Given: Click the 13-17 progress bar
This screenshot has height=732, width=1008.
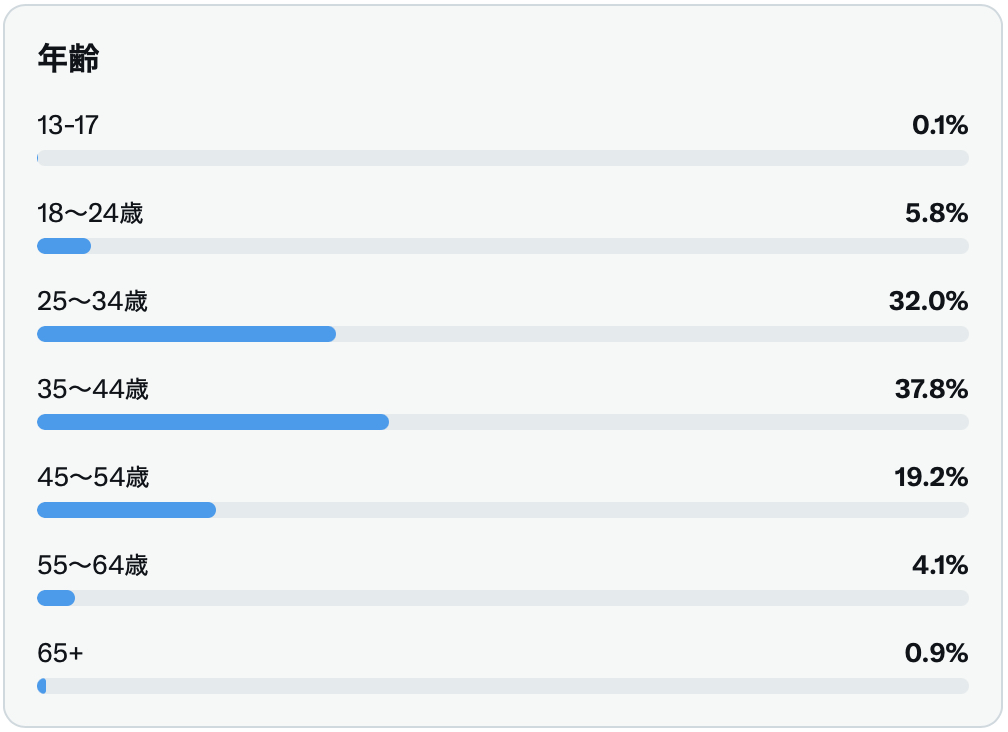Looking at the screenshot, I should 503,158.
